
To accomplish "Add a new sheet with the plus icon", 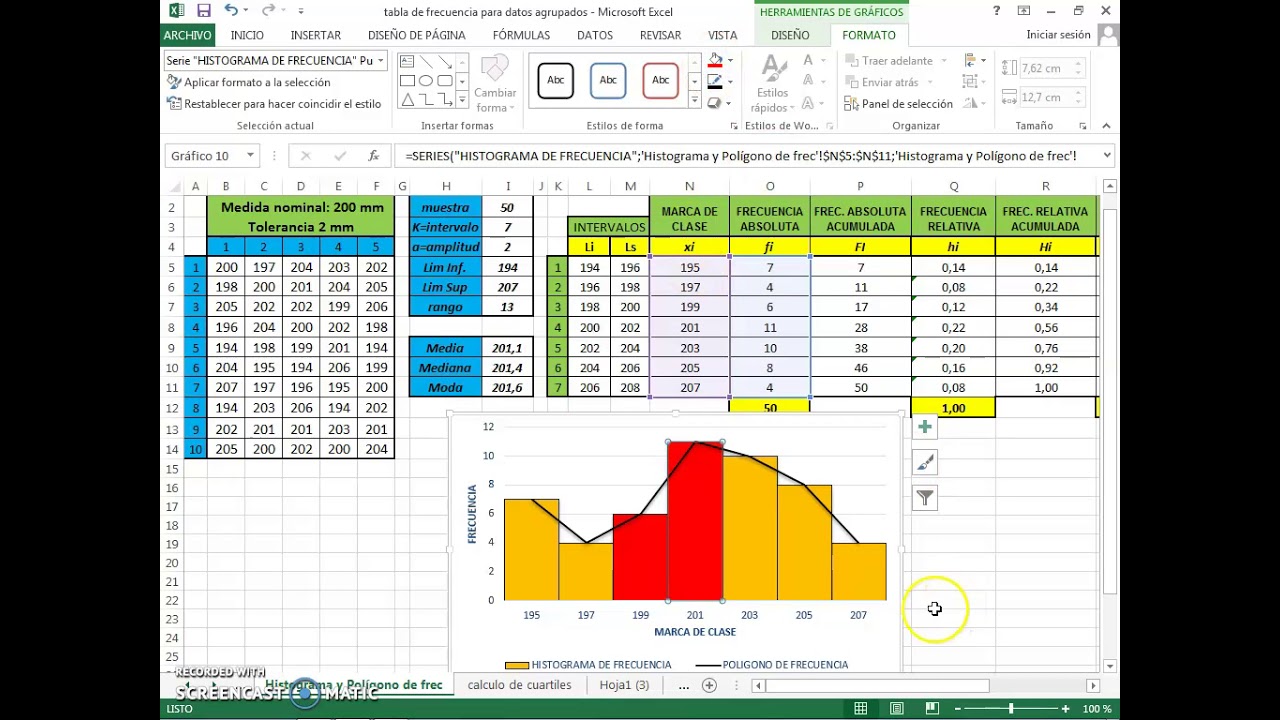I will 709,685.
